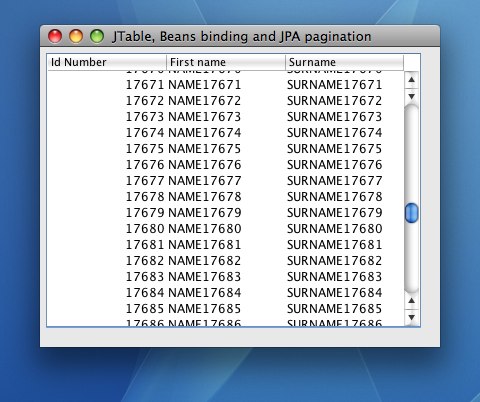Select the id cell 17672
The width and height of the screenshot is (480, 402).
click(x=107, y=101)
